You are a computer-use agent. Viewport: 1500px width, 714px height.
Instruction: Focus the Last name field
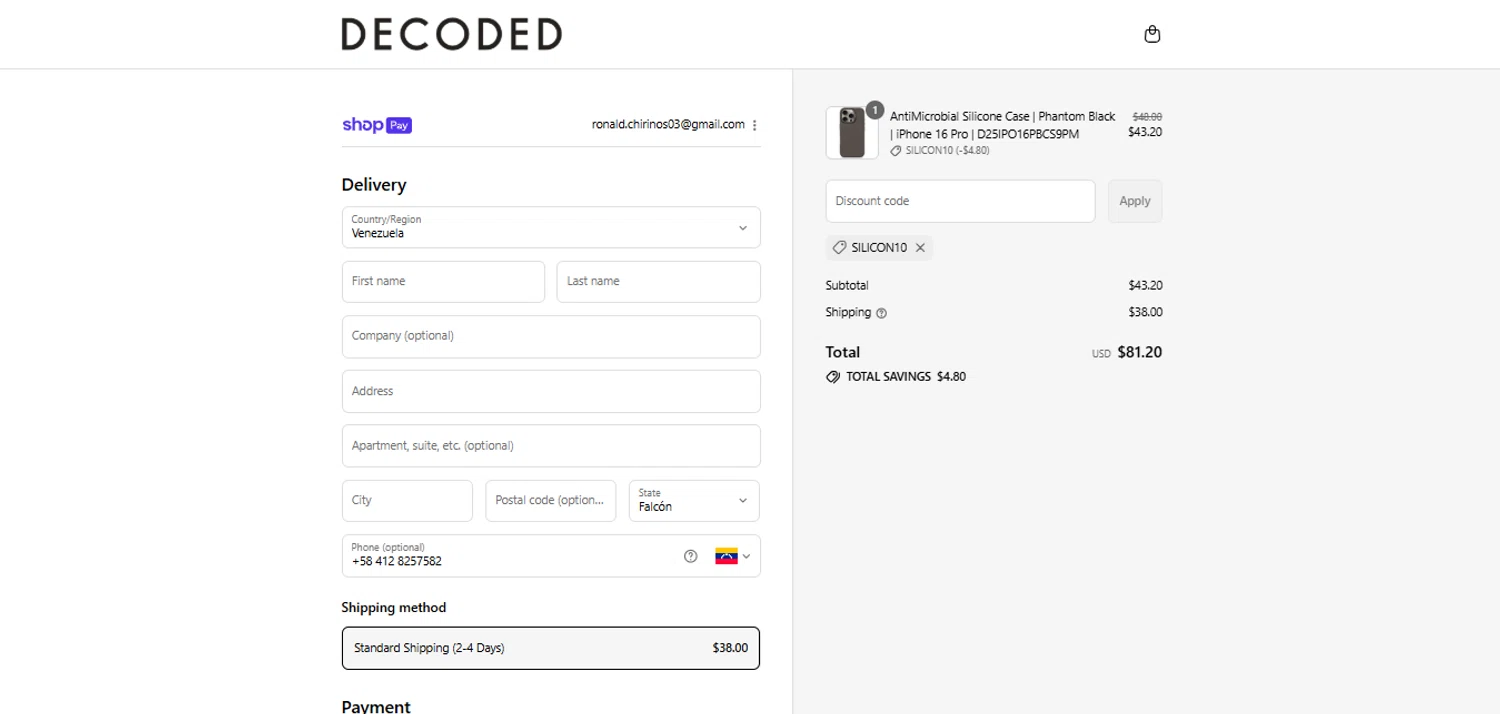(x=658, y=281)
